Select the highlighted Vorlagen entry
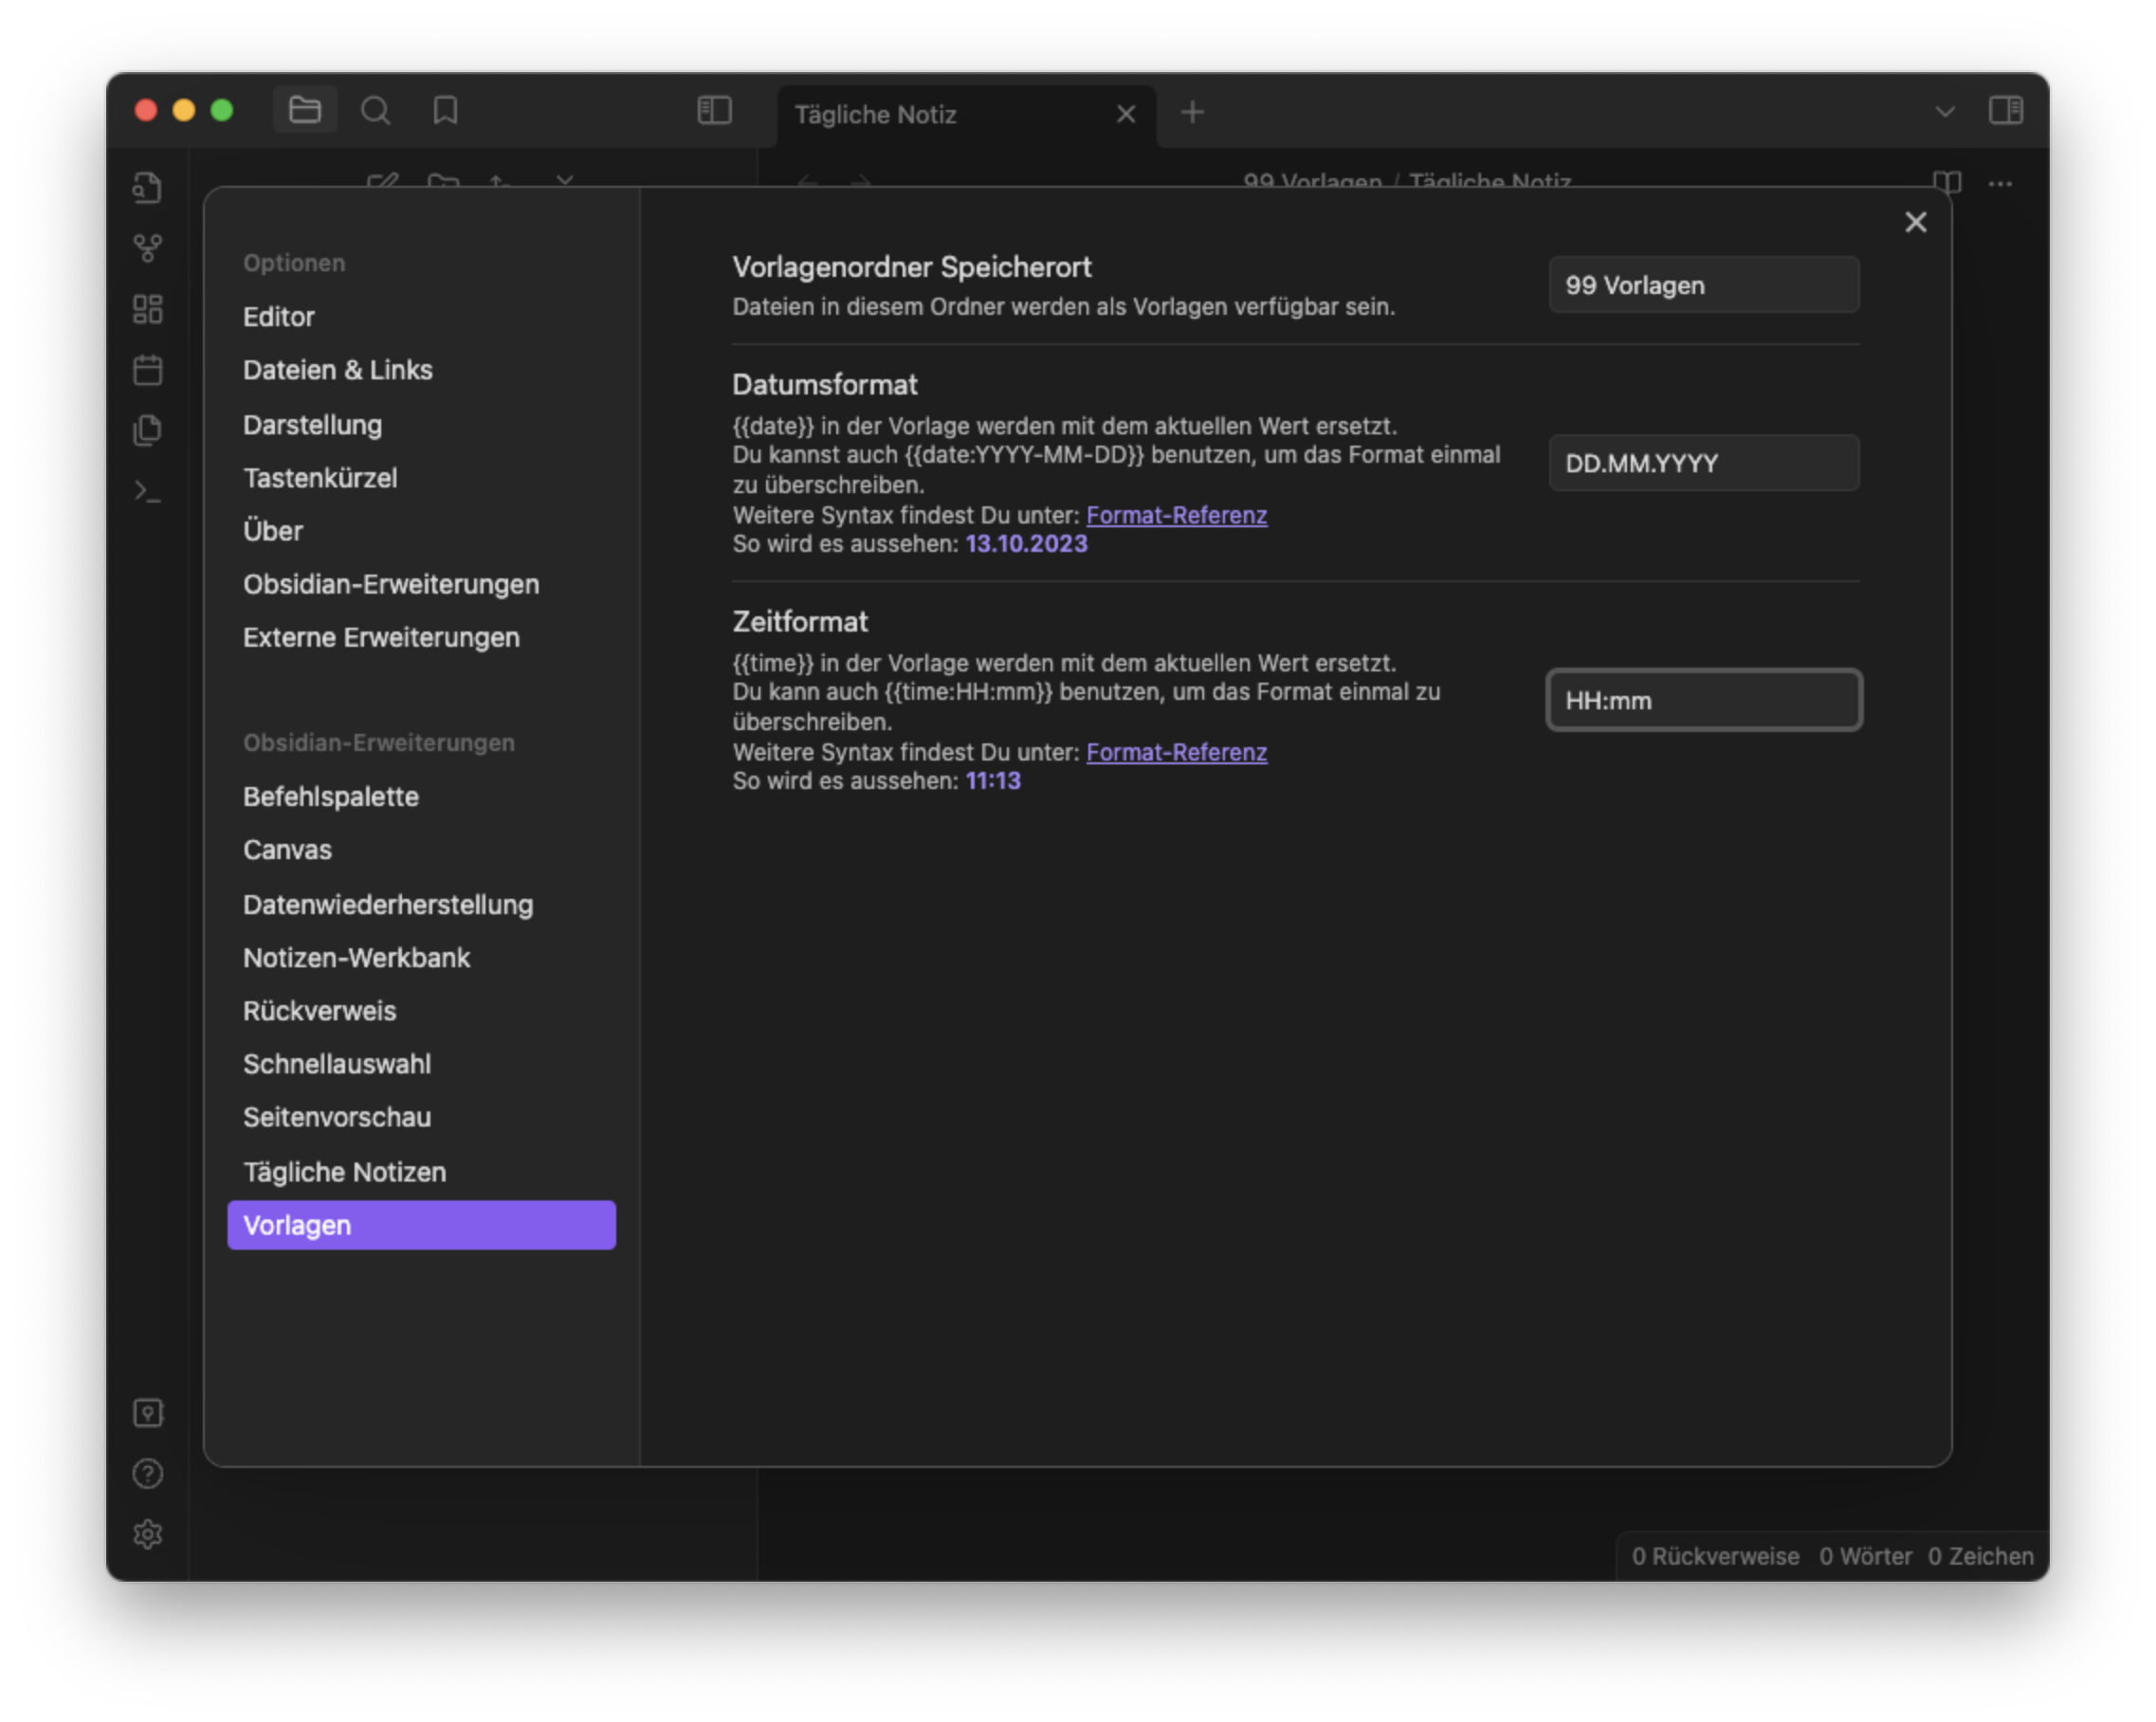Viewport: 2156px width, 1722px height. click(x=421, y=1225)
